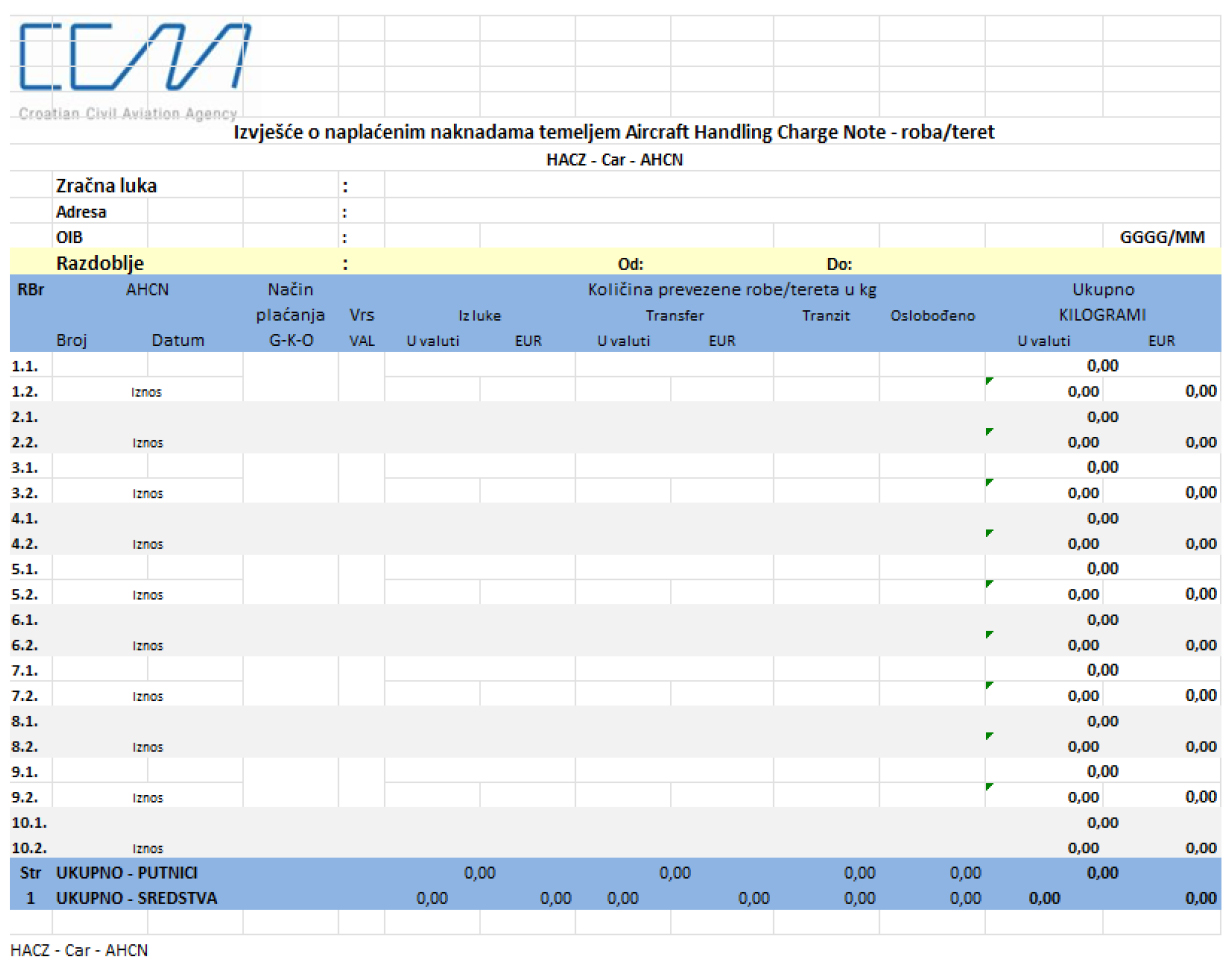Screen dimensions: 1230x970
Task: Click the Do: period end cell
Action: click(839, 265)
